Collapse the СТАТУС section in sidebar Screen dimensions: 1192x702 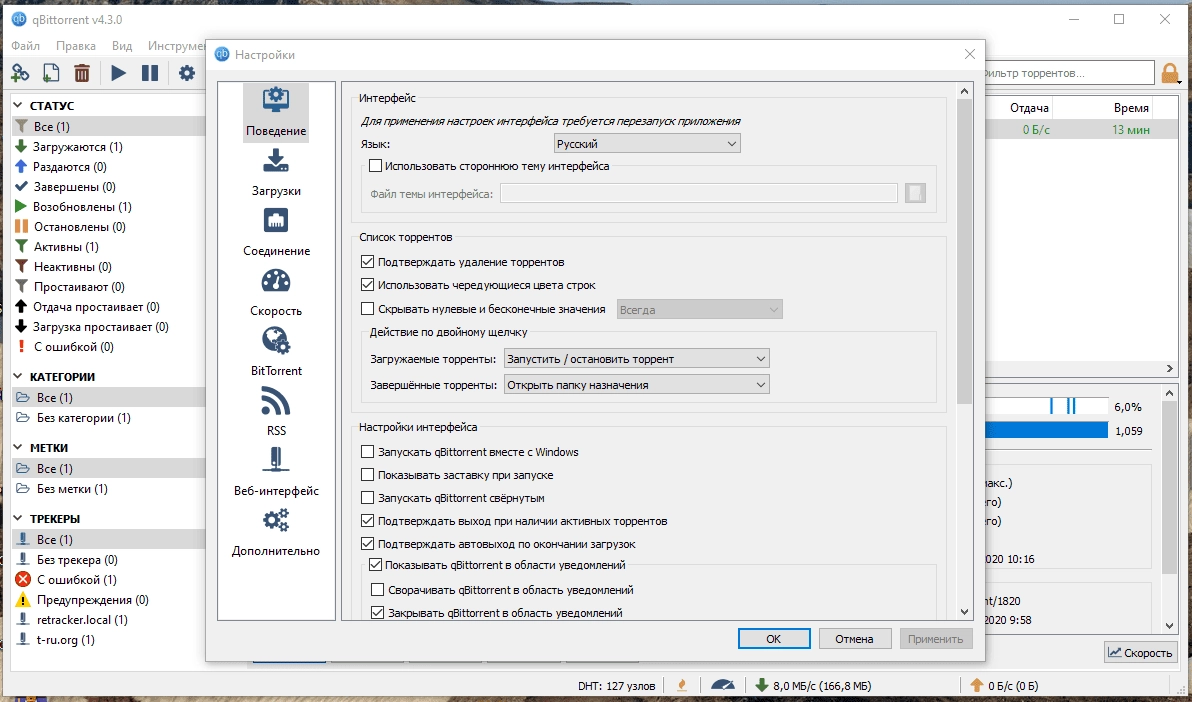[x=18, y=106]
